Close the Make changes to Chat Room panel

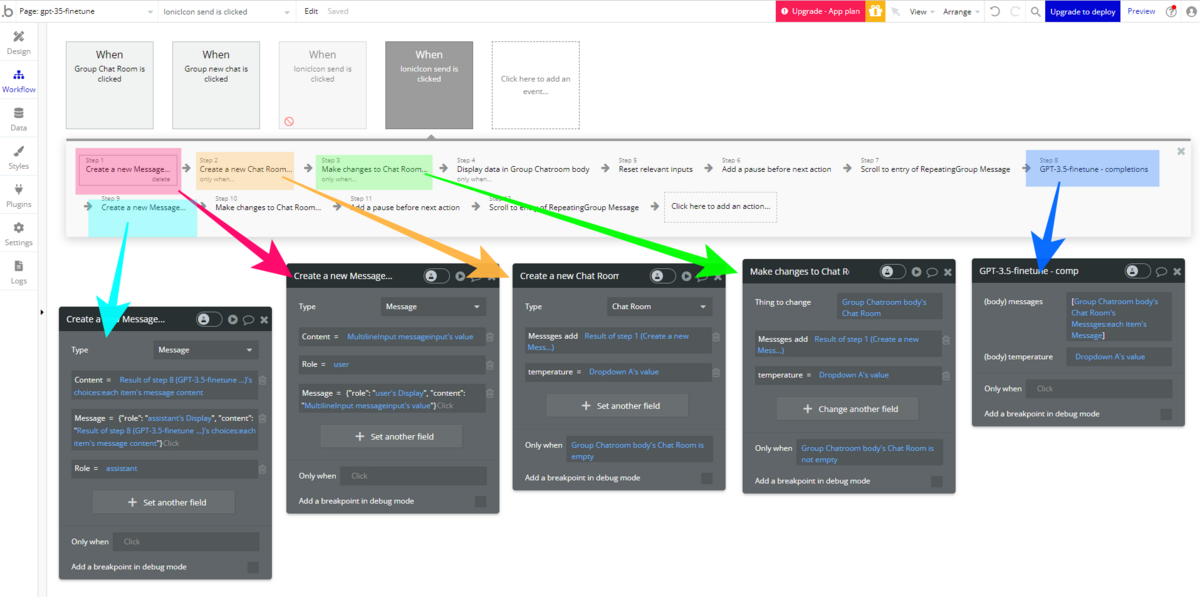(x=948, y=271)
